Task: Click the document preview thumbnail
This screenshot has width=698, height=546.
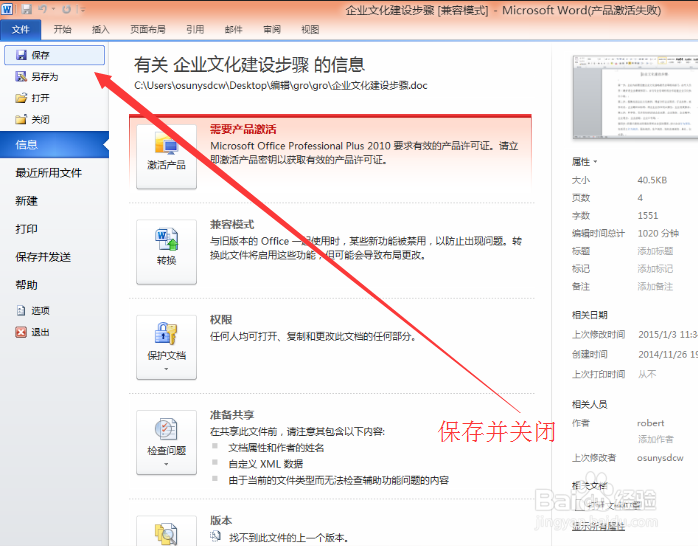Action: [x=635, y=97]
